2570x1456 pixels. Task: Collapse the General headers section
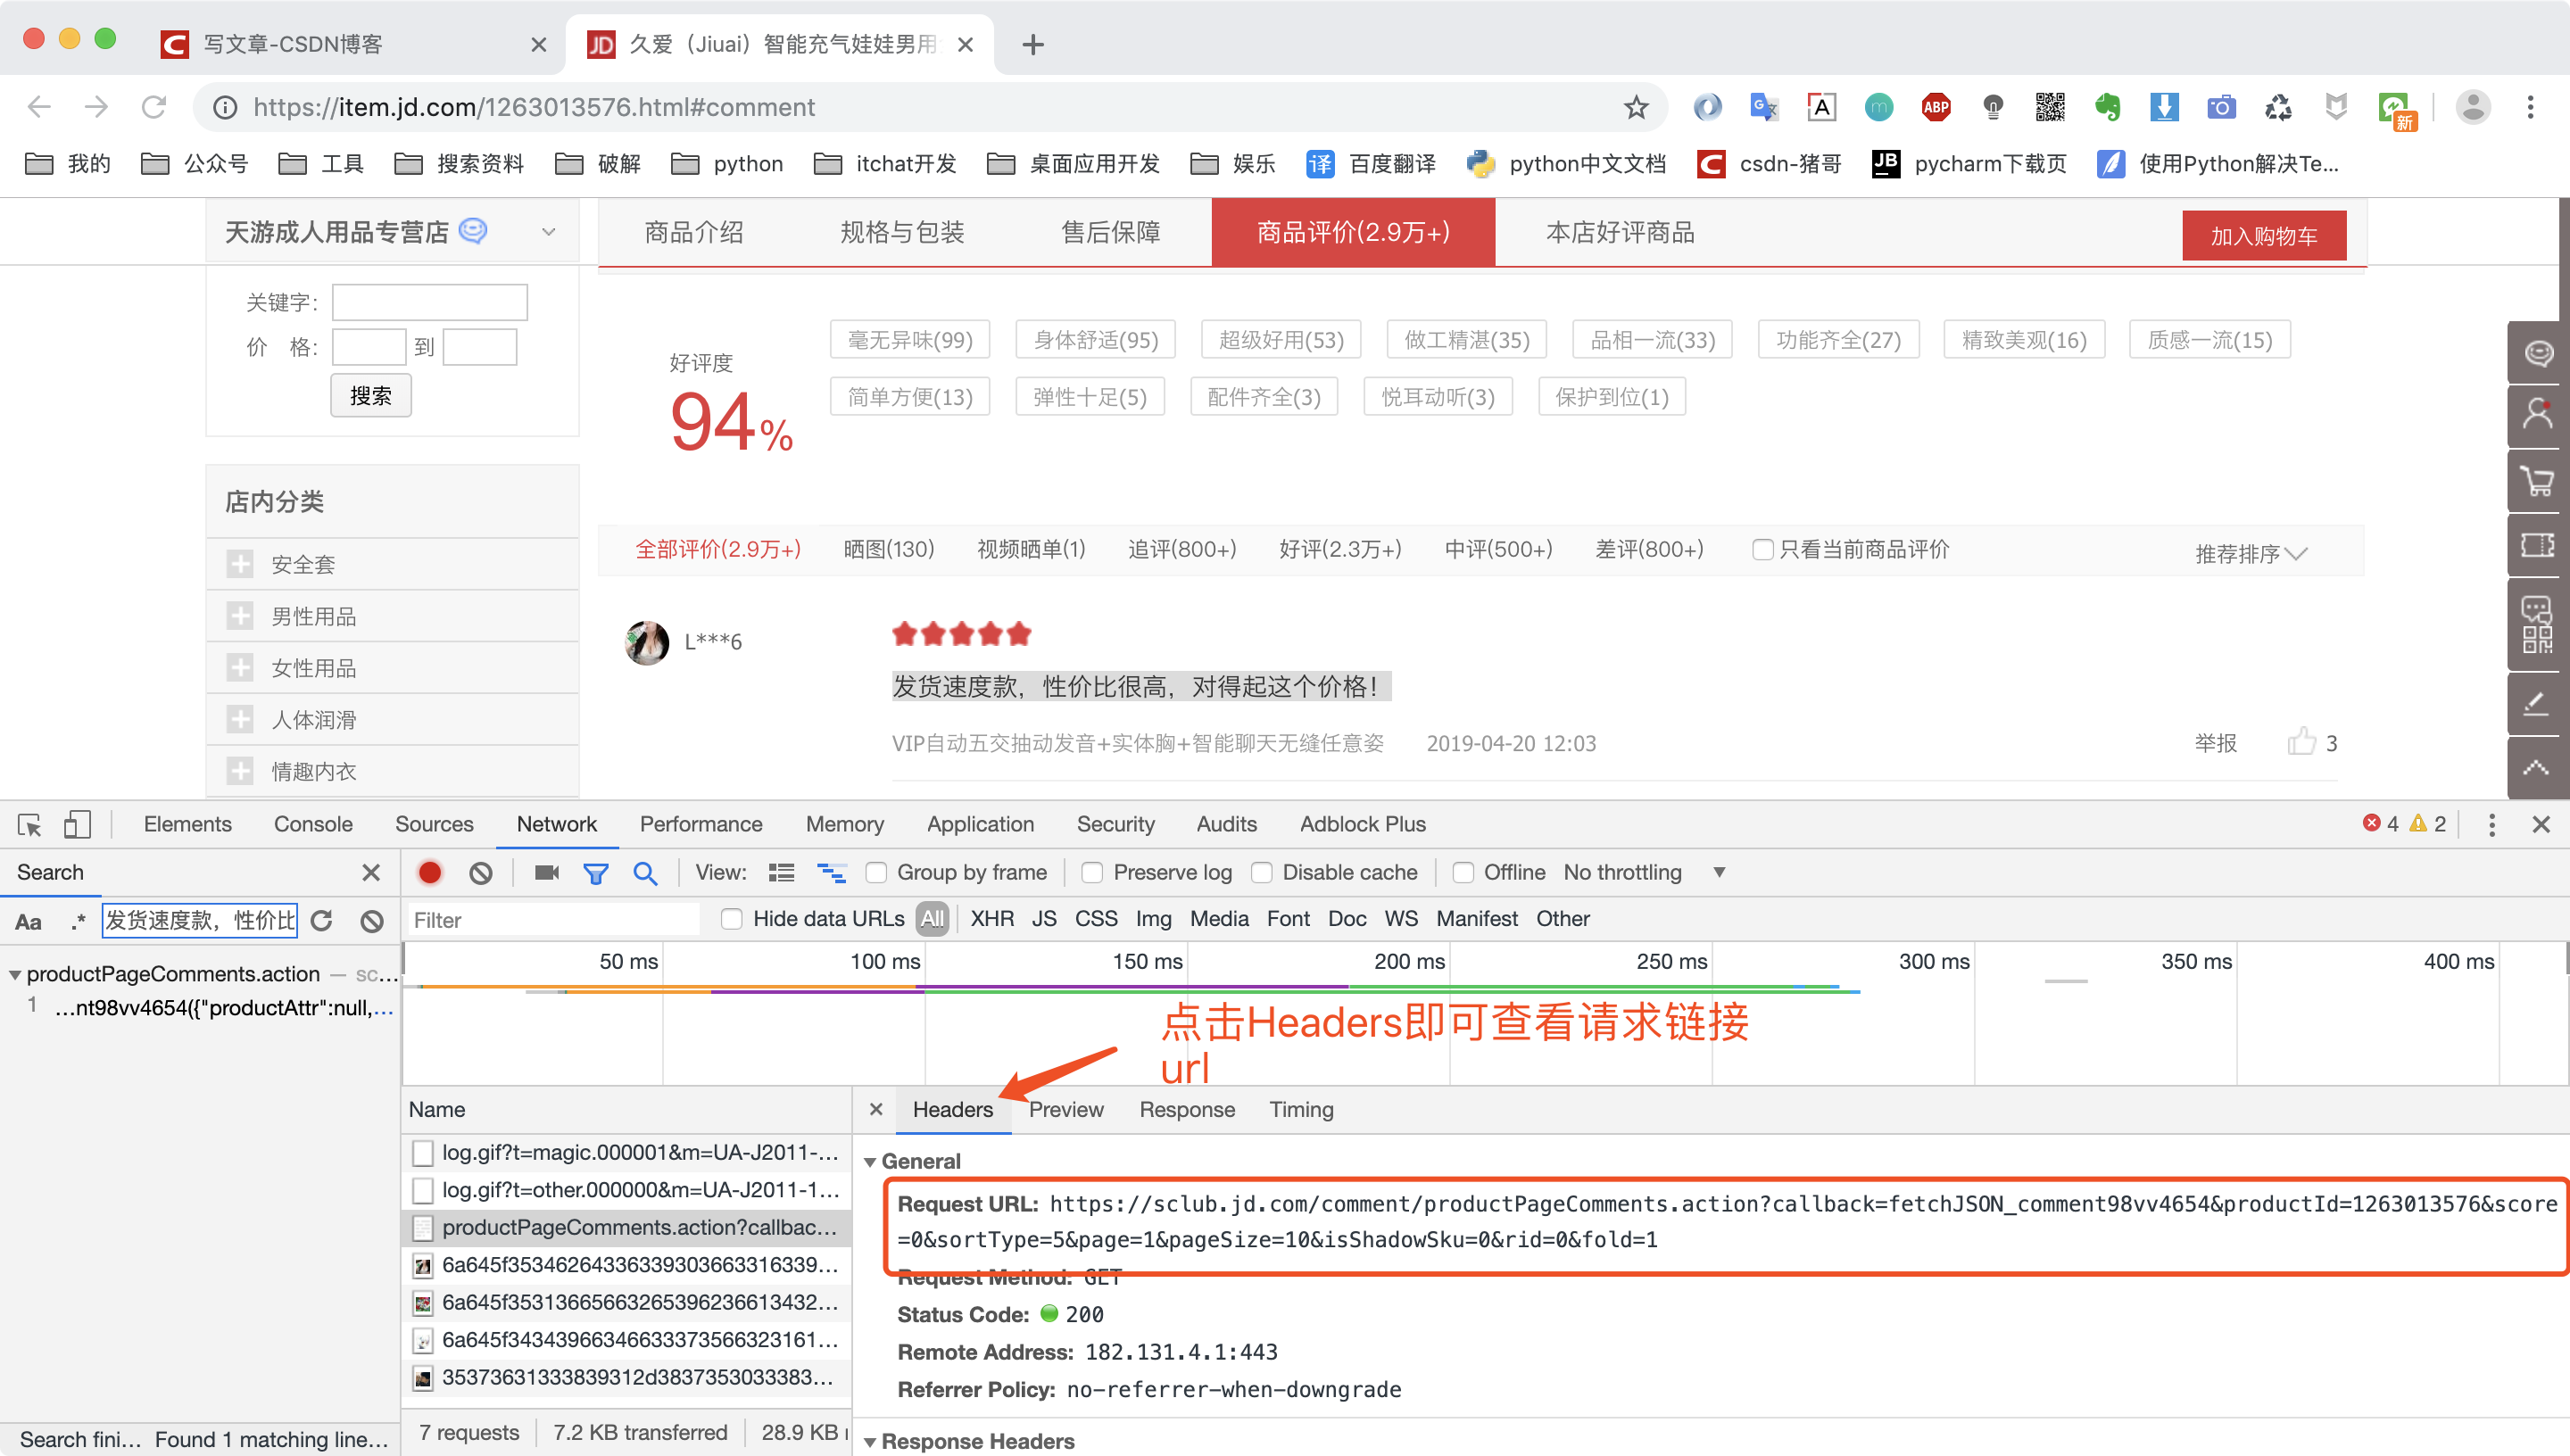[x=872, y=1161]
